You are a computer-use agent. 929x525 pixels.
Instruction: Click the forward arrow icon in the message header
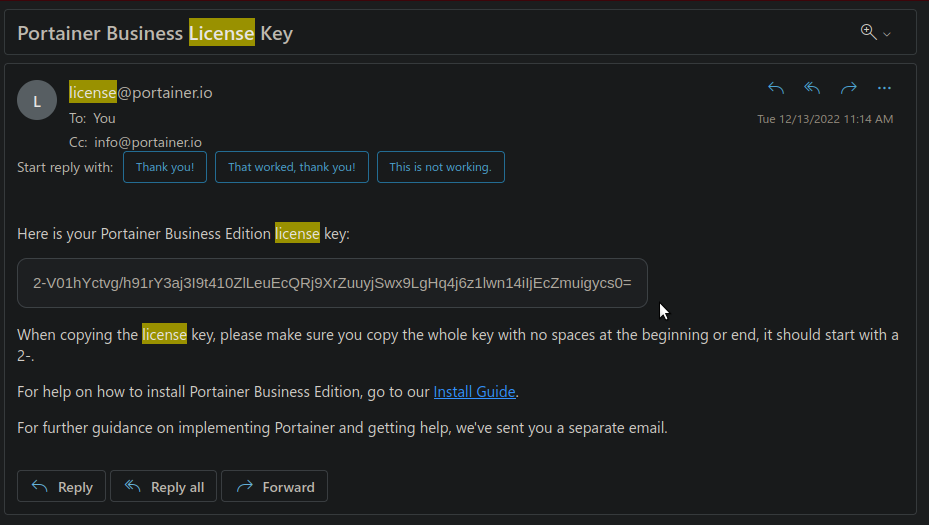pyautogui.click(x=848, y=88)
